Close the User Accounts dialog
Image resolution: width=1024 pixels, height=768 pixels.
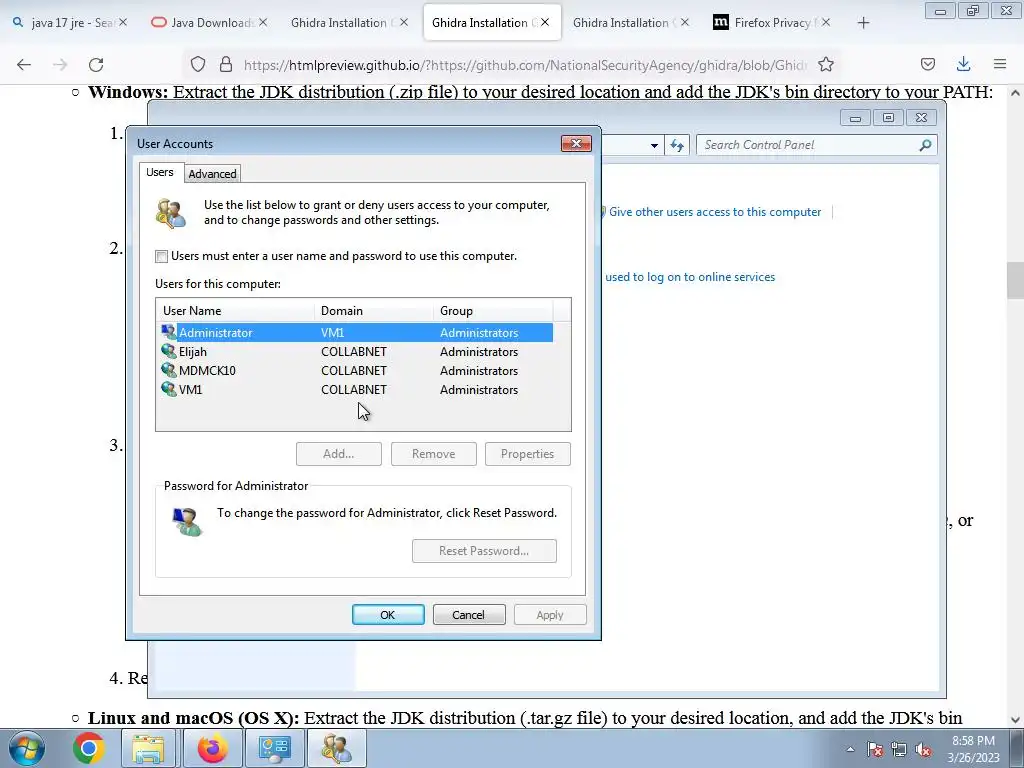click(x=576, y=143)
